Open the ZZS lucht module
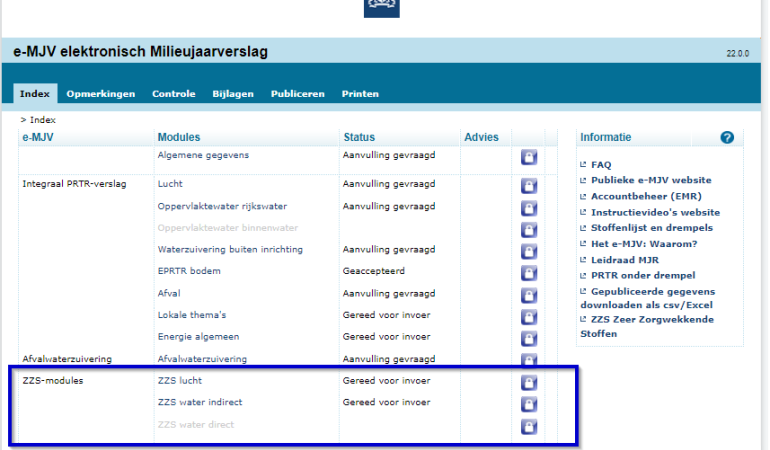 coord(180,381)
